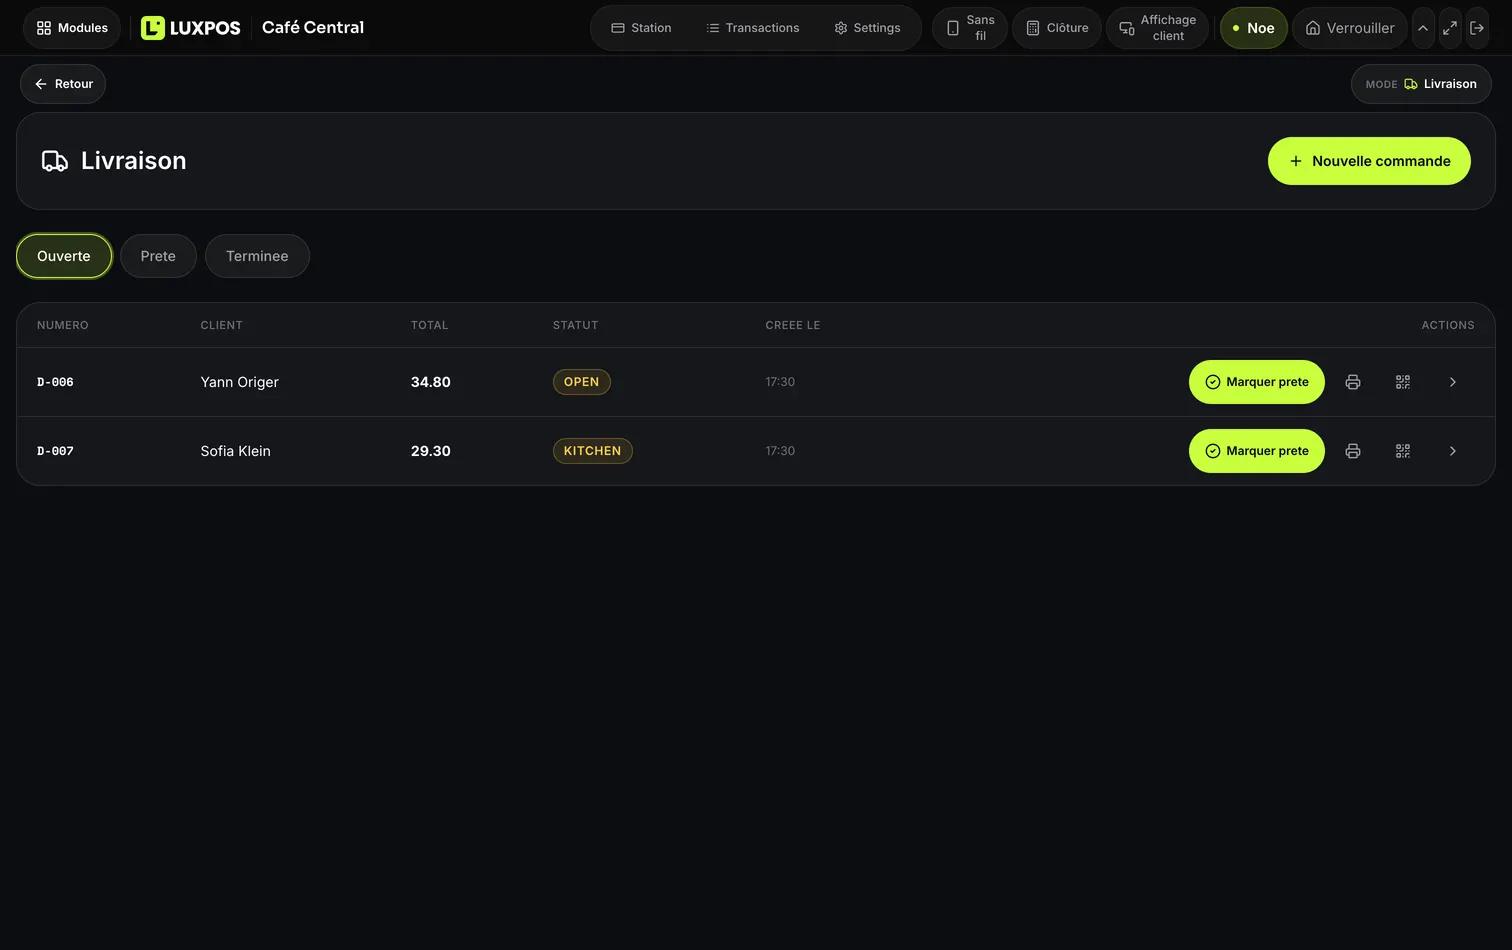Lock the station with Verrouiller

coord(1350,28)
